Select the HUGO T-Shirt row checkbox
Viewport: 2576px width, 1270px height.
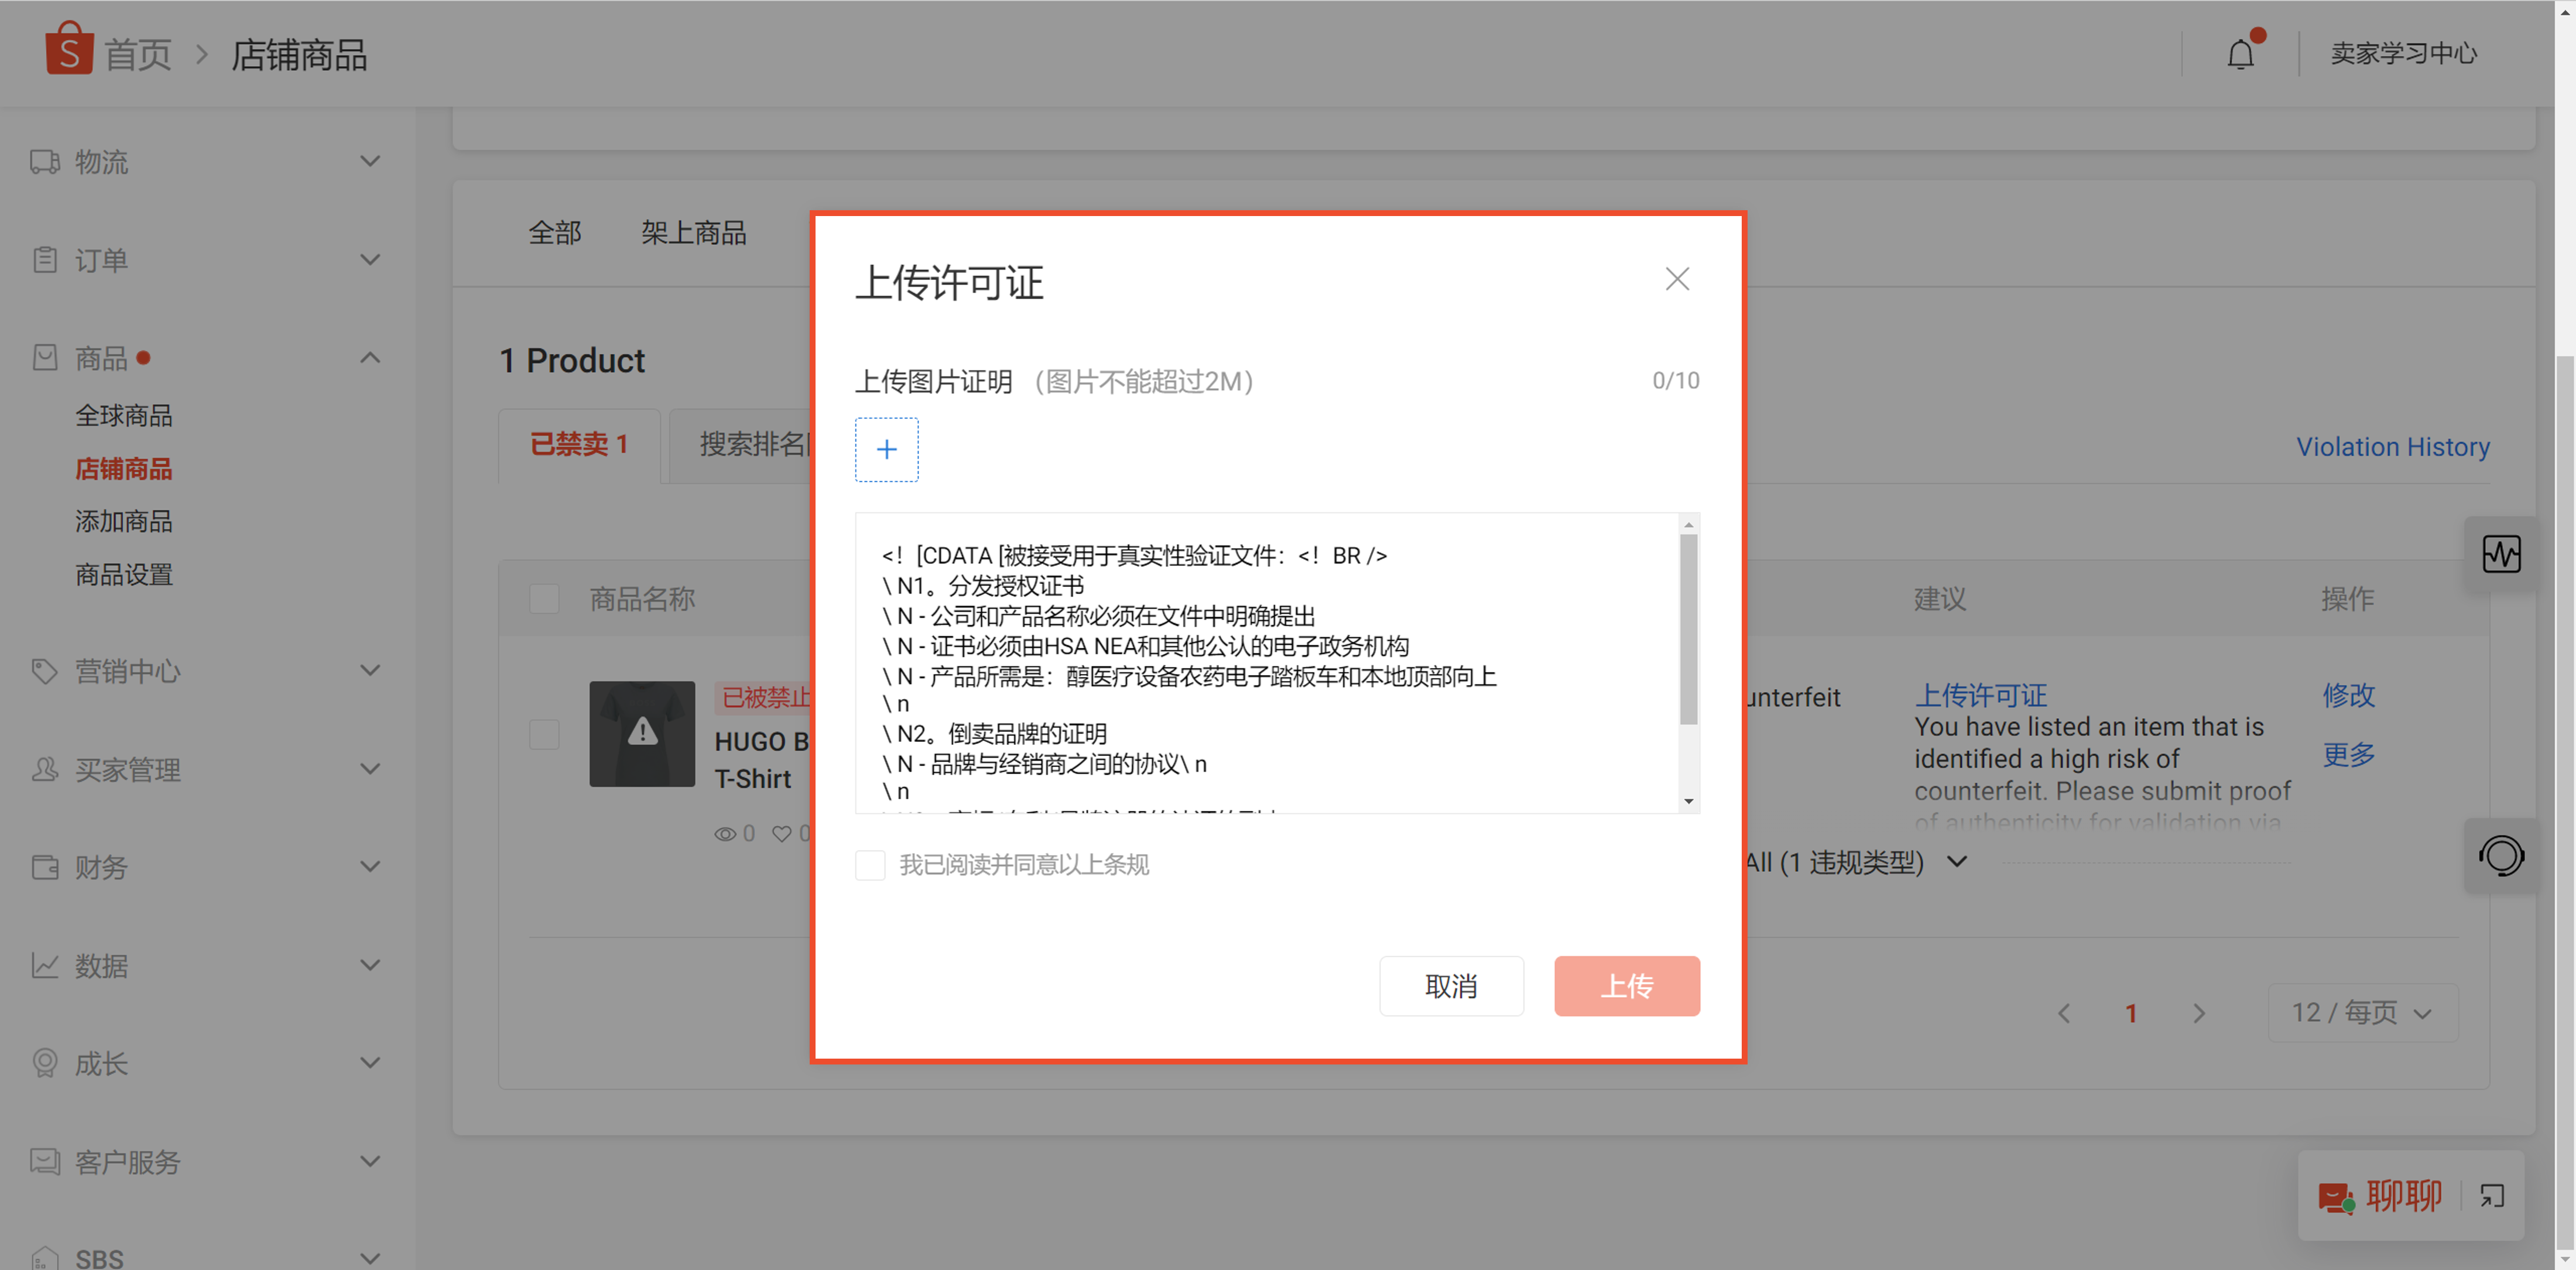(x=544, y=735)
